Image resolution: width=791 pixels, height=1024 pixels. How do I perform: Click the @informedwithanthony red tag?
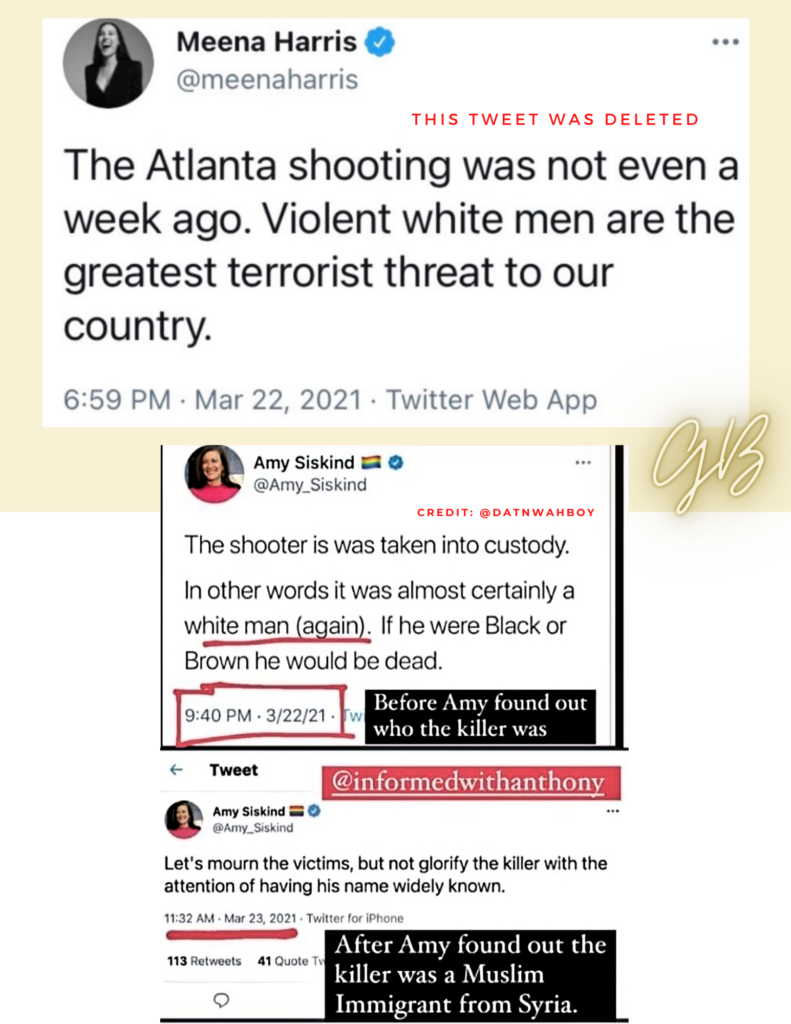click(470, 782)
